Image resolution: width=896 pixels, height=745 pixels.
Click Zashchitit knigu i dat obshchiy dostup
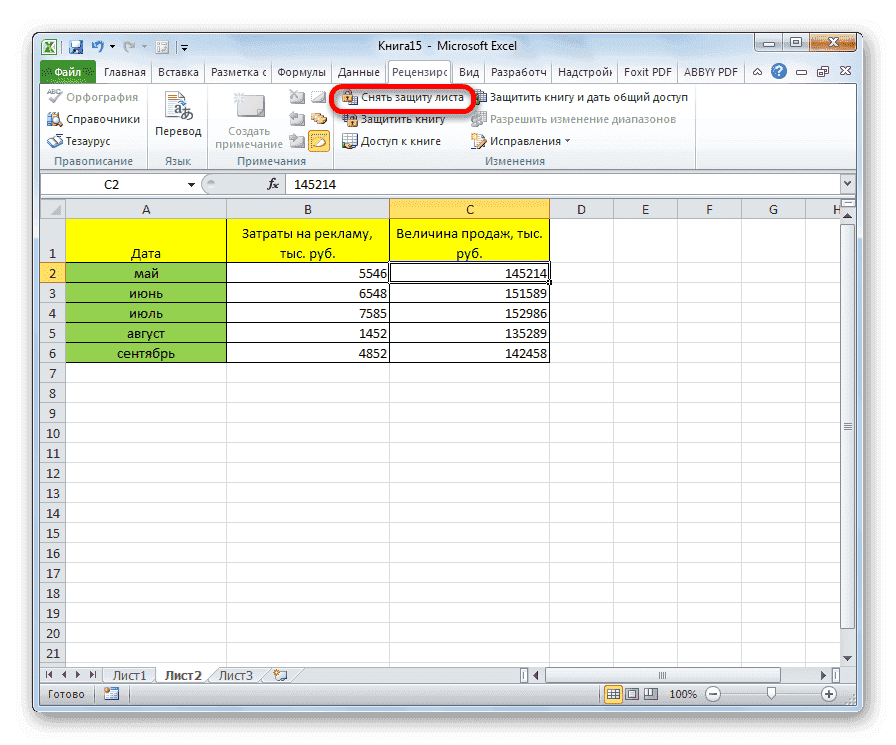(x=580, y=97)
